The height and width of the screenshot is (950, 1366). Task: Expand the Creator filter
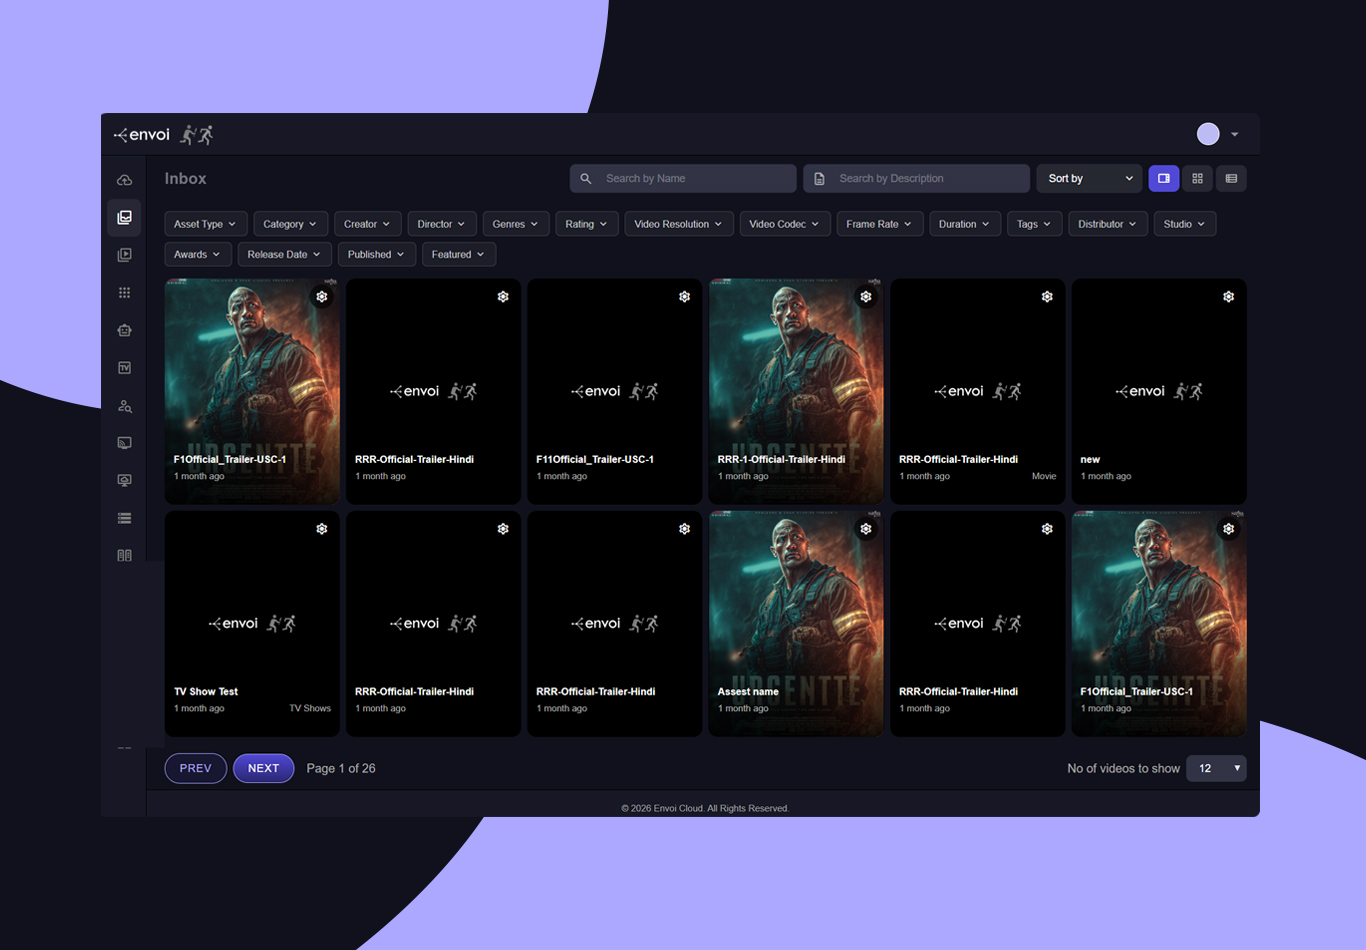(367, 224)
